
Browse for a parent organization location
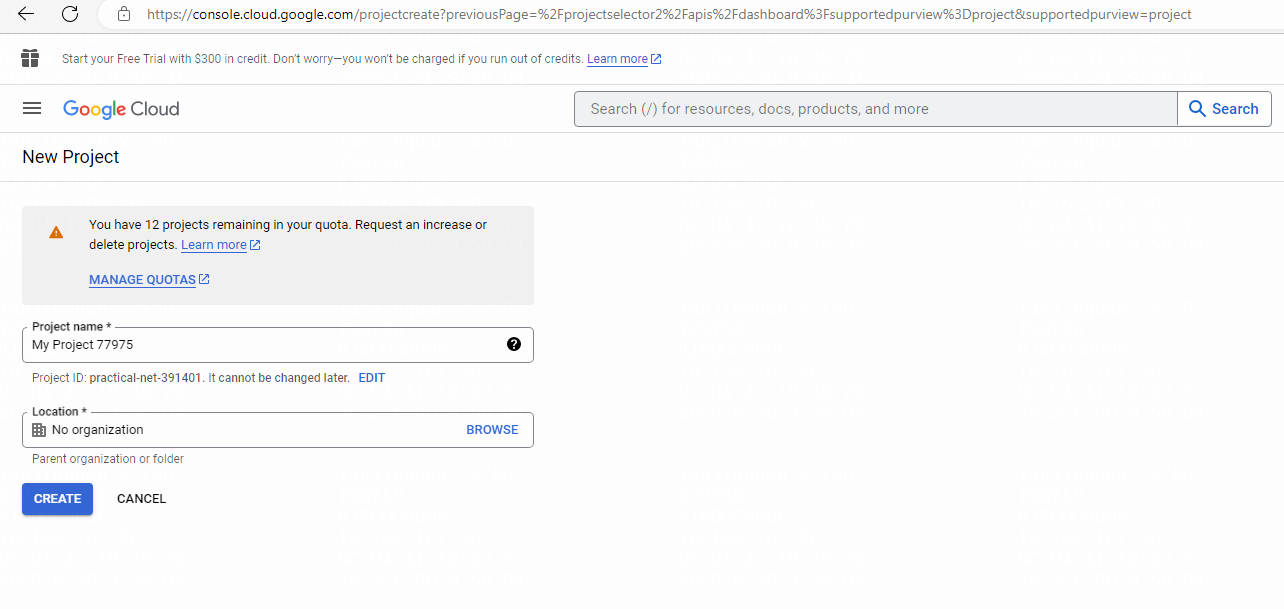tap(492, 430)
